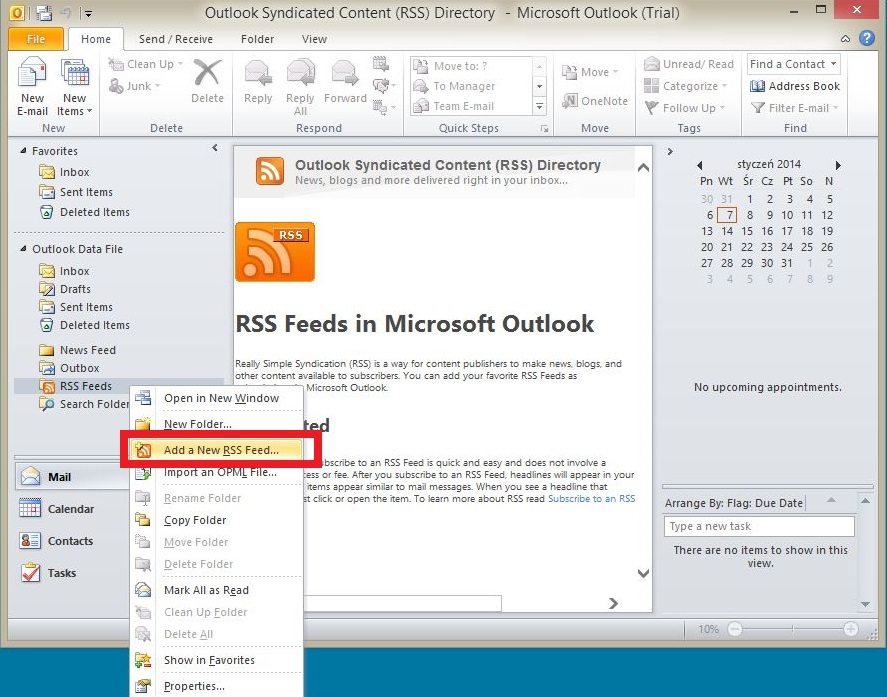Click the large RSS logo image
887x697 pixels.
[275, 252]
